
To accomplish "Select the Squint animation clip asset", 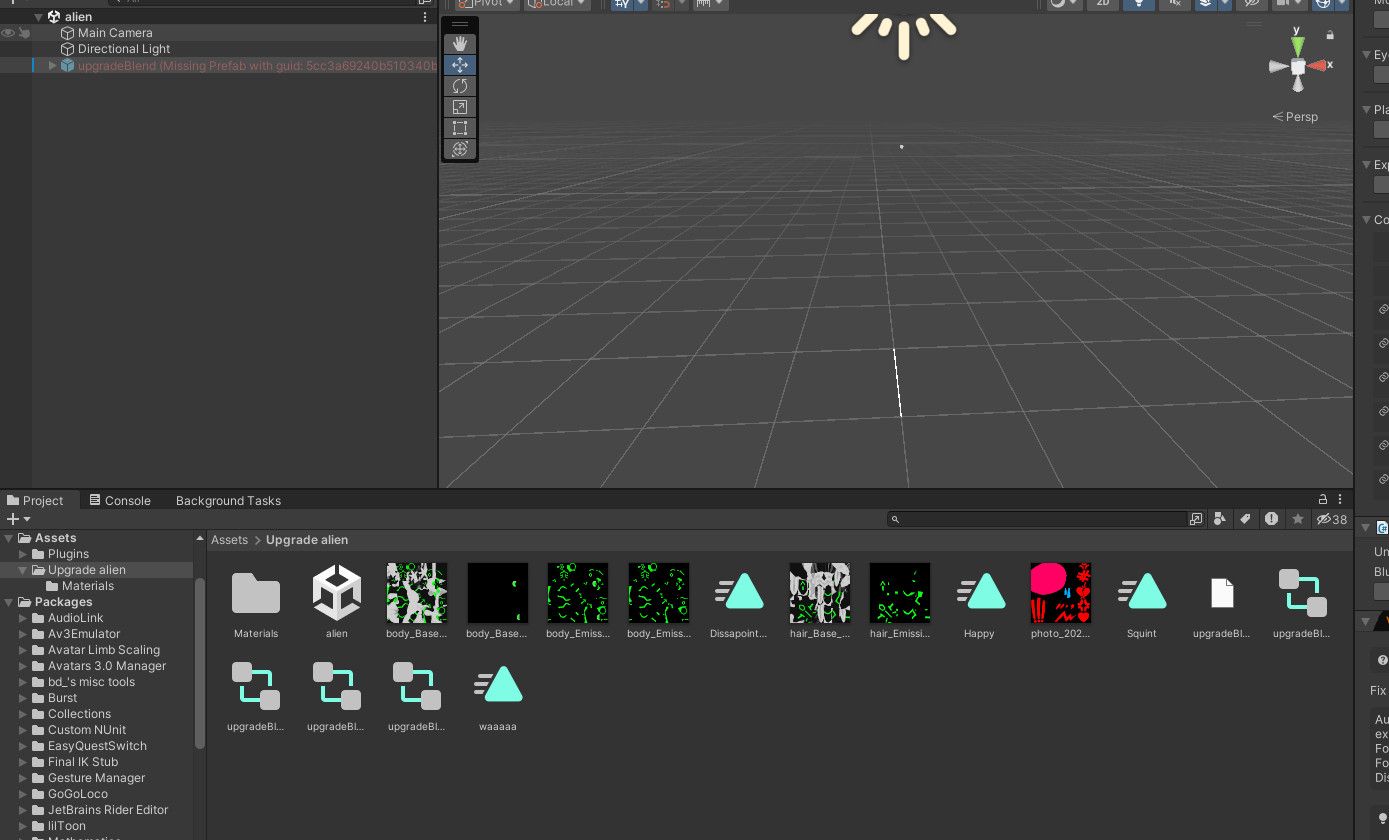I will coord(1142,592).
